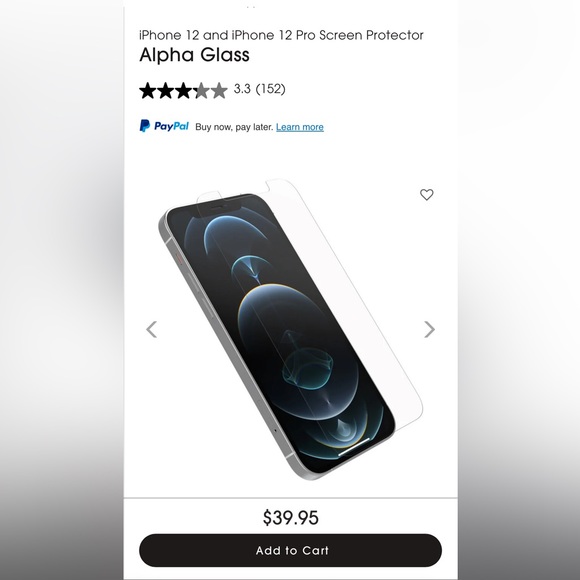Click the Alpha Glass product name
Viewport: 580px width, 580px height.
[x=194, y=55]
